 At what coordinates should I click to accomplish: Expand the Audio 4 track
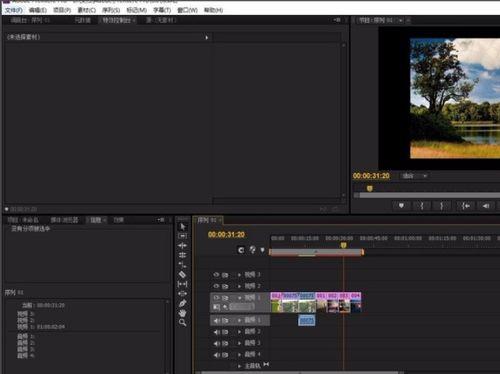[x=239, y=355]
